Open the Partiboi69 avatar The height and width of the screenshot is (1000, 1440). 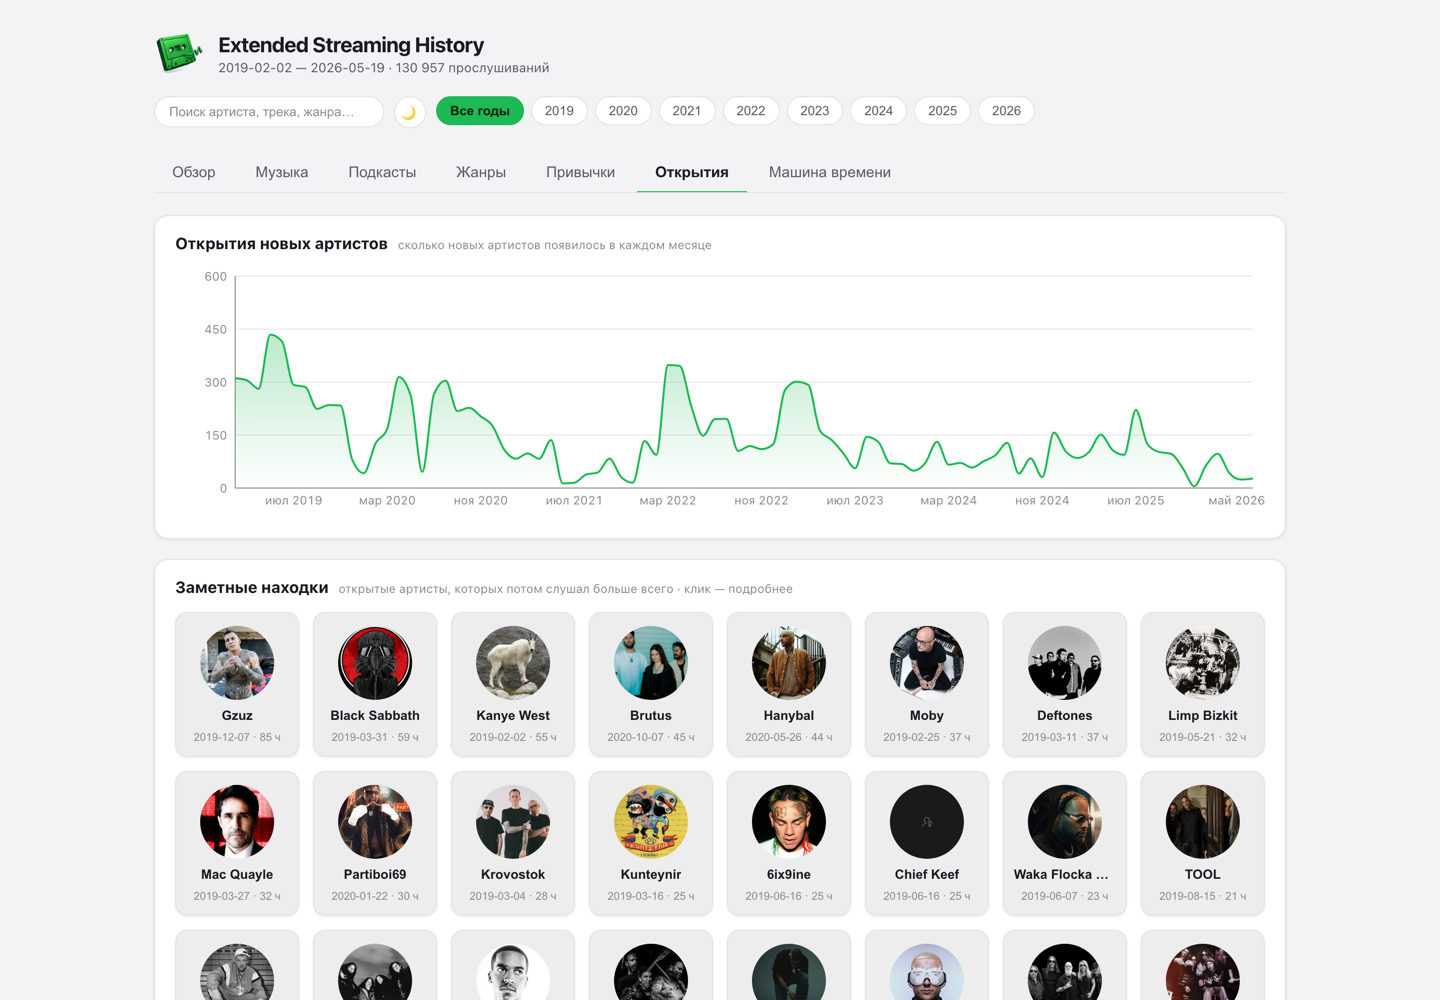pos(375,822)
